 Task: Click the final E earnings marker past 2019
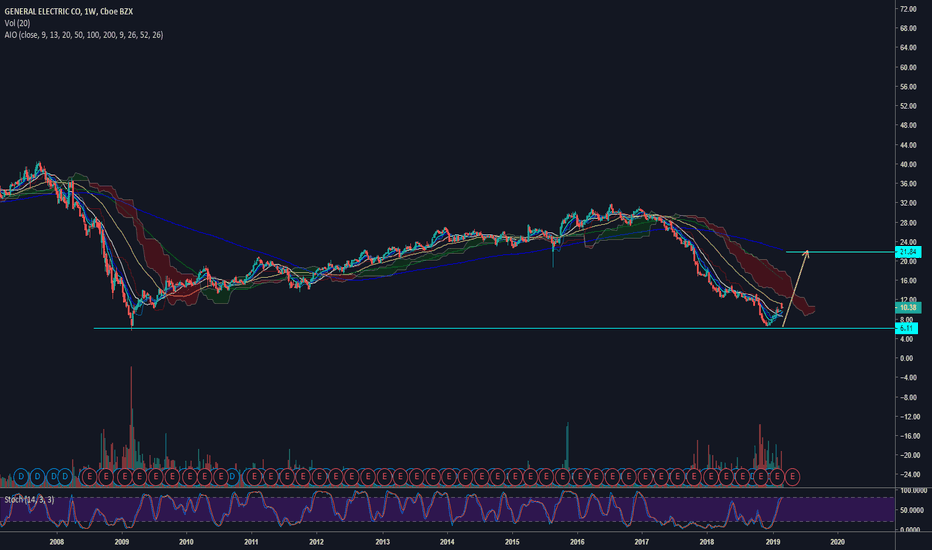tap(792, 476)
